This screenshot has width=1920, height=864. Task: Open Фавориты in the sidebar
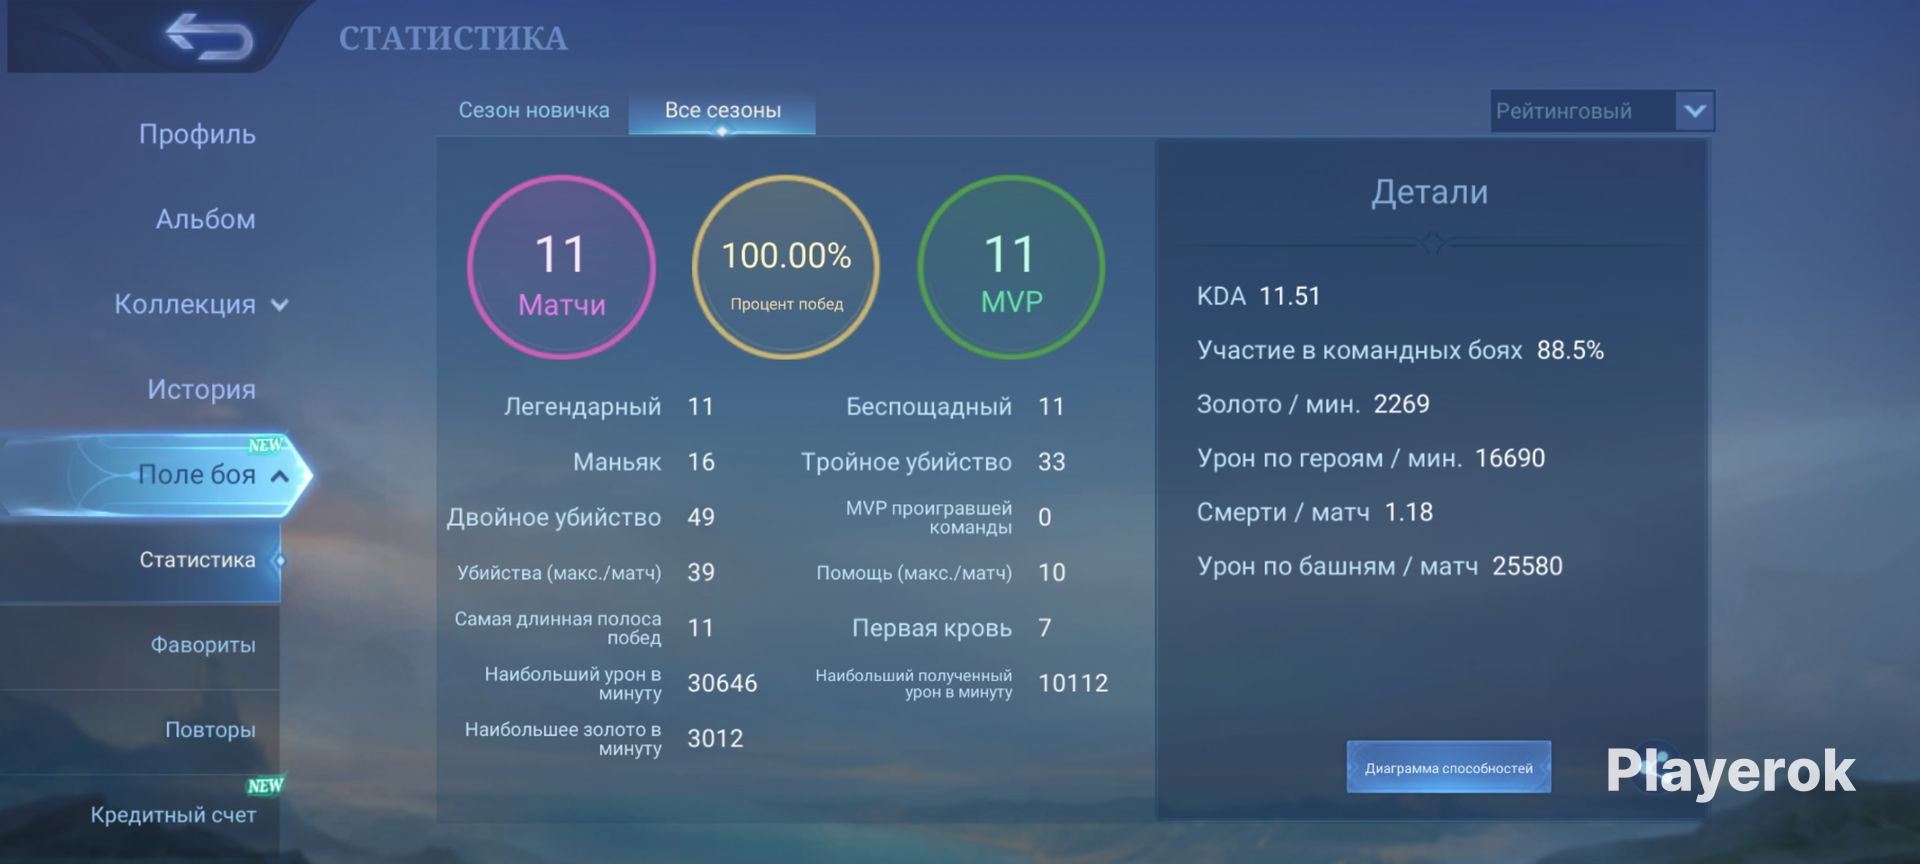pyautogui.click(x=140, y=645)
